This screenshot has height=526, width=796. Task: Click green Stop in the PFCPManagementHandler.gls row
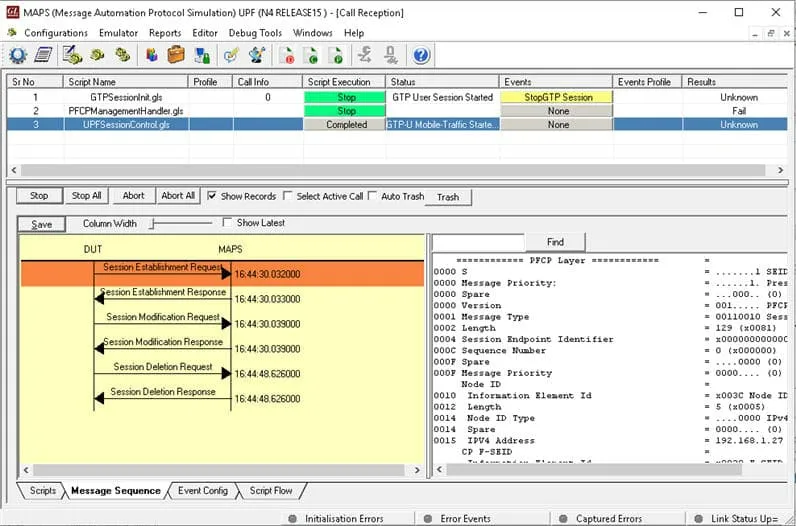pyautogui.click(x=347, y=111)
